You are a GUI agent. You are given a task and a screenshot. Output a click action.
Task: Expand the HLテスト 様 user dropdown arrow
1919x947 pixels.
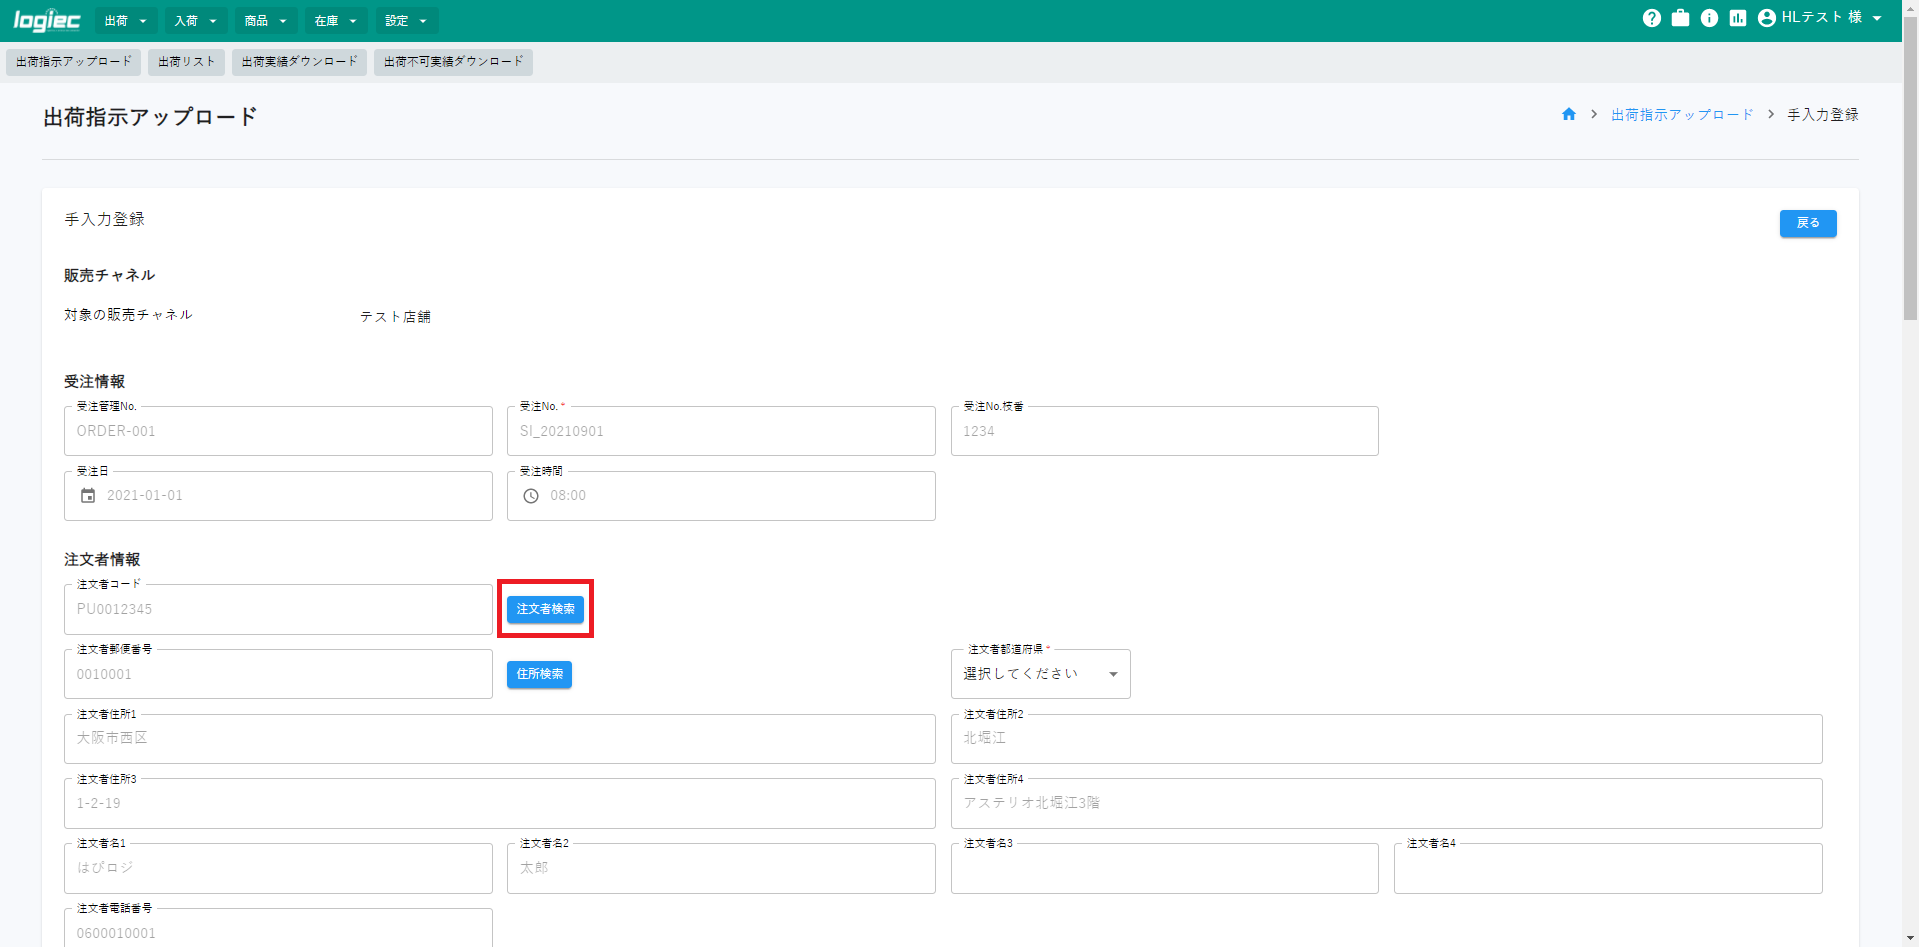tap(1877, 18)
